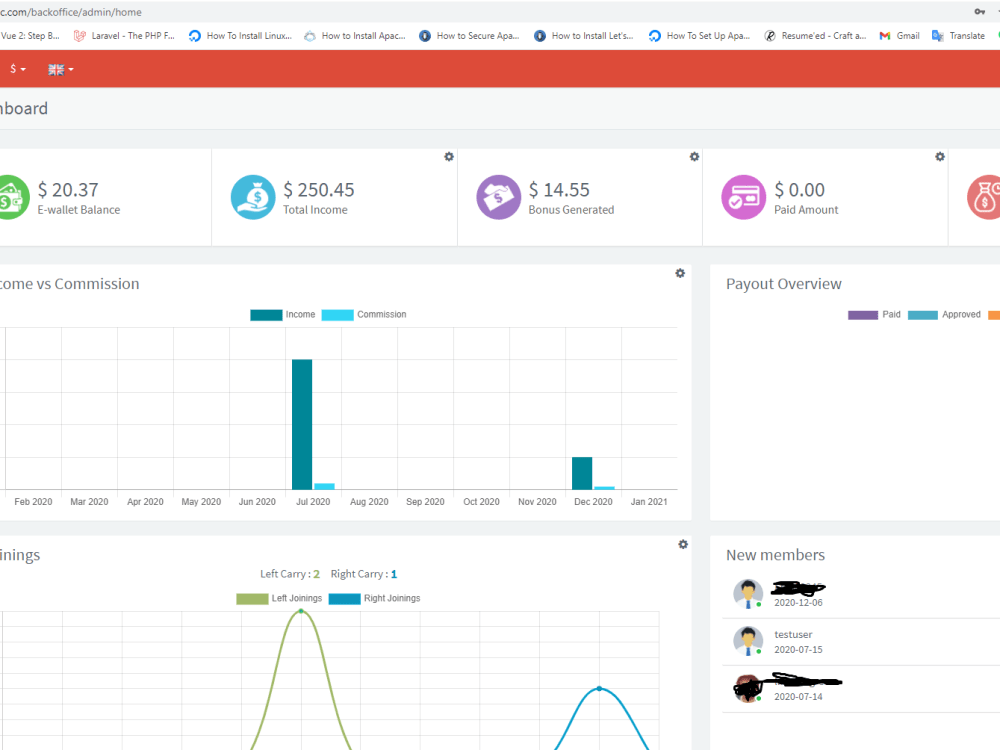Click the Total Income money bag icon

click(253, 197)
